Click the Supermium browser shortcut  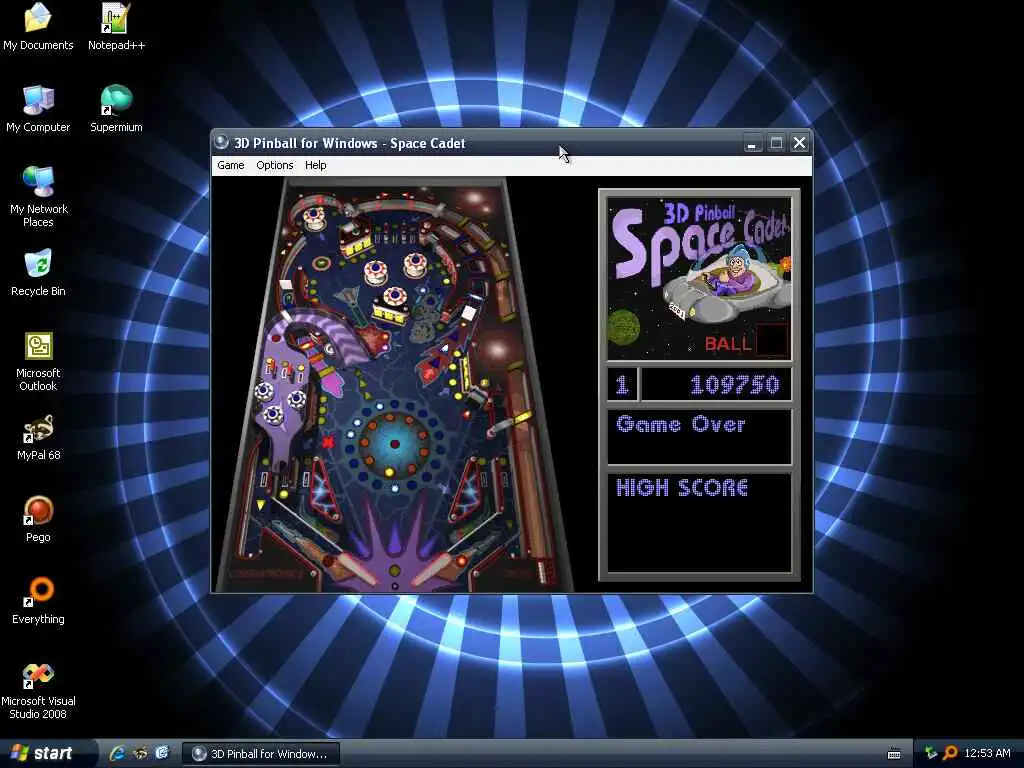pyautogui.click(x=116, y=109)
